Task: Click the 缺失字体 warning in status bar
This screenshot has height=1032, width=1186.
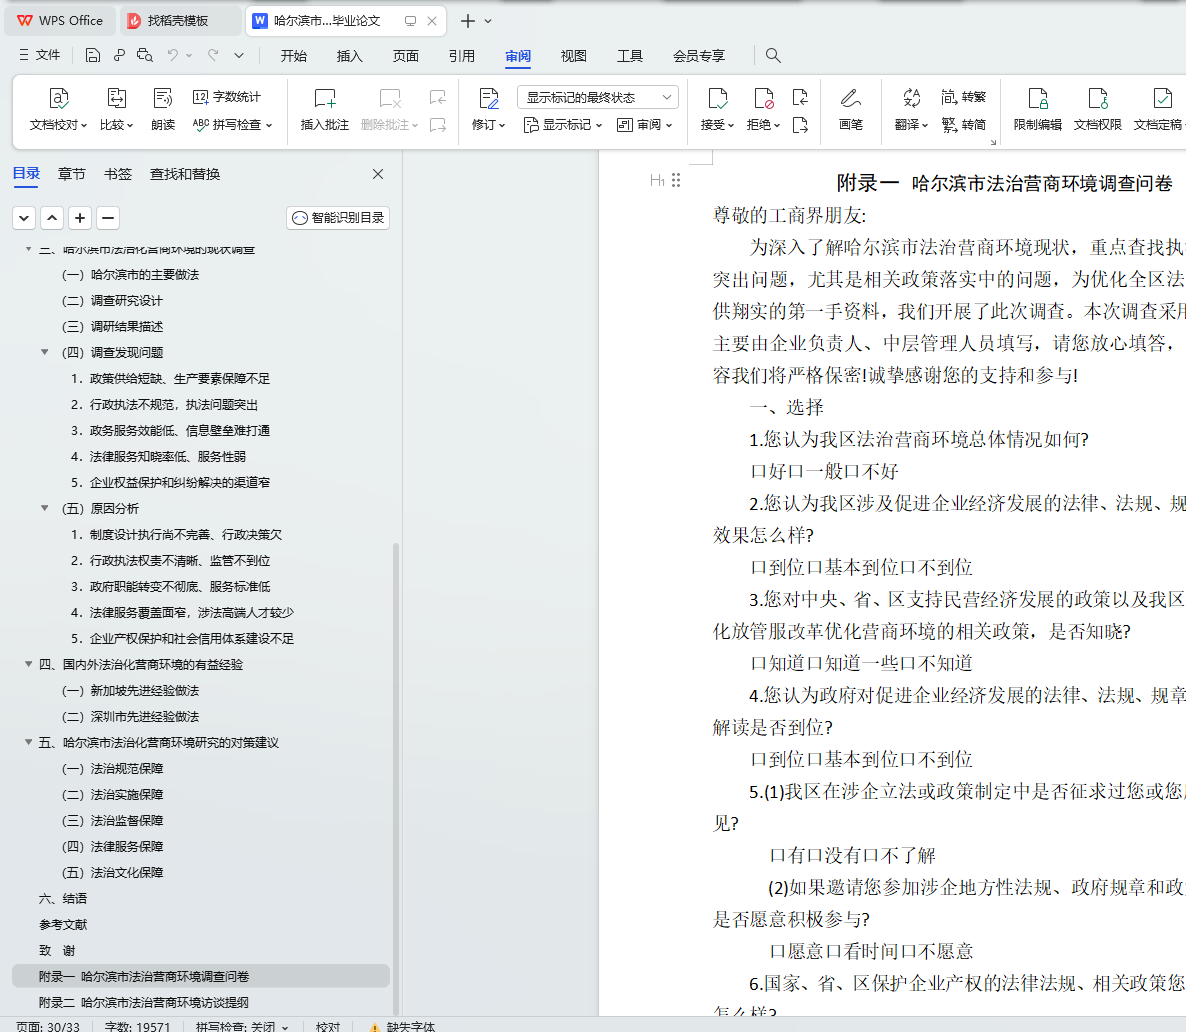Action: [402, 1026]
